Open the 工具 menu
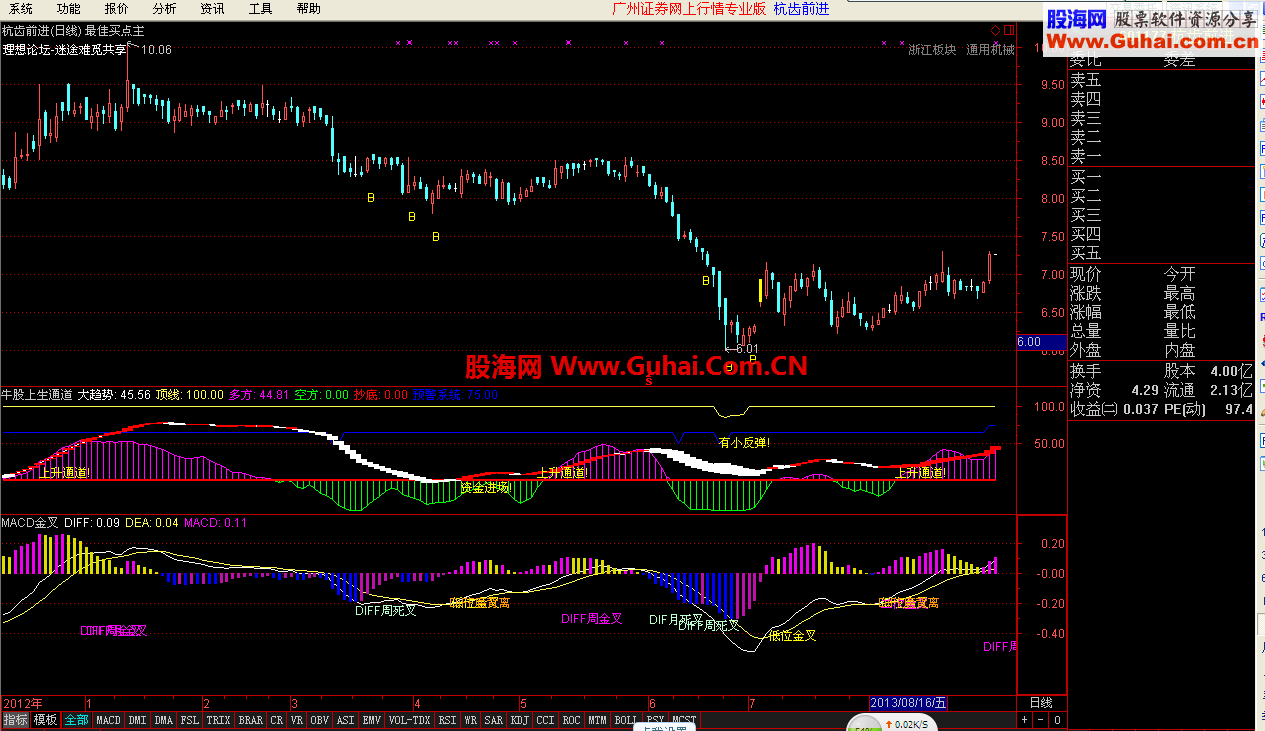The image size is (1265, 731). [261, 9]
